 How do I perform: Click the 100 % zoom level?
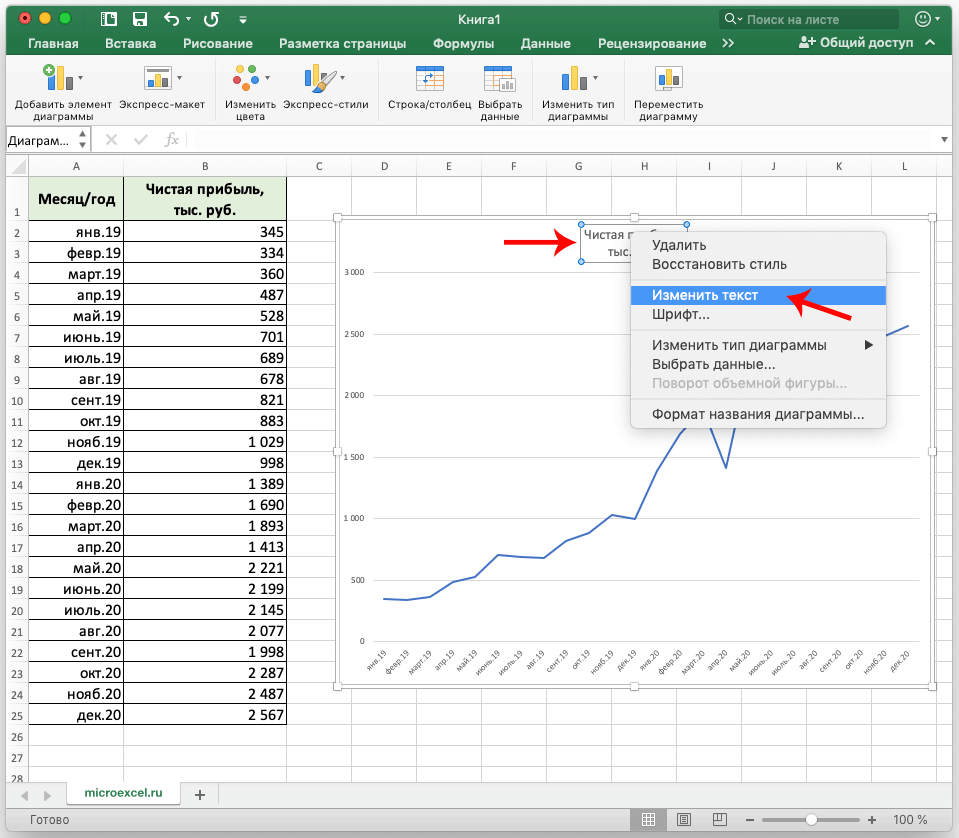point(910,820)
